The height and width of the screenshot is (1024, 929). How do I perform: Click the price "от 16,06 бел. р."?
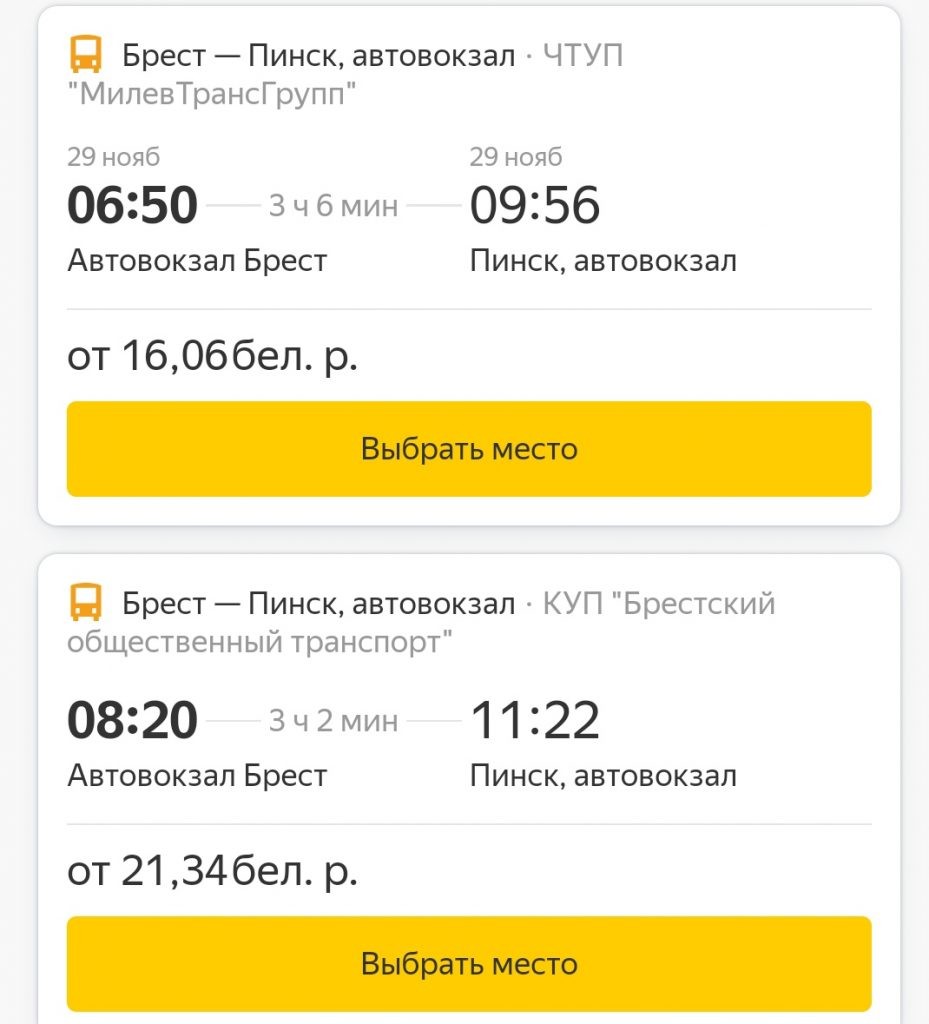(212, 355)
